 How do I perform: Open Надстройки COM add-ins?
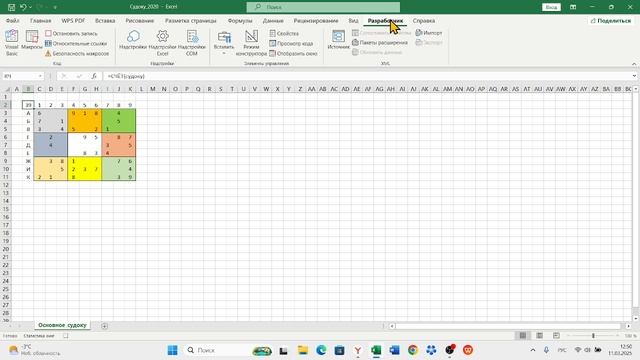click(x=191, y=42)
